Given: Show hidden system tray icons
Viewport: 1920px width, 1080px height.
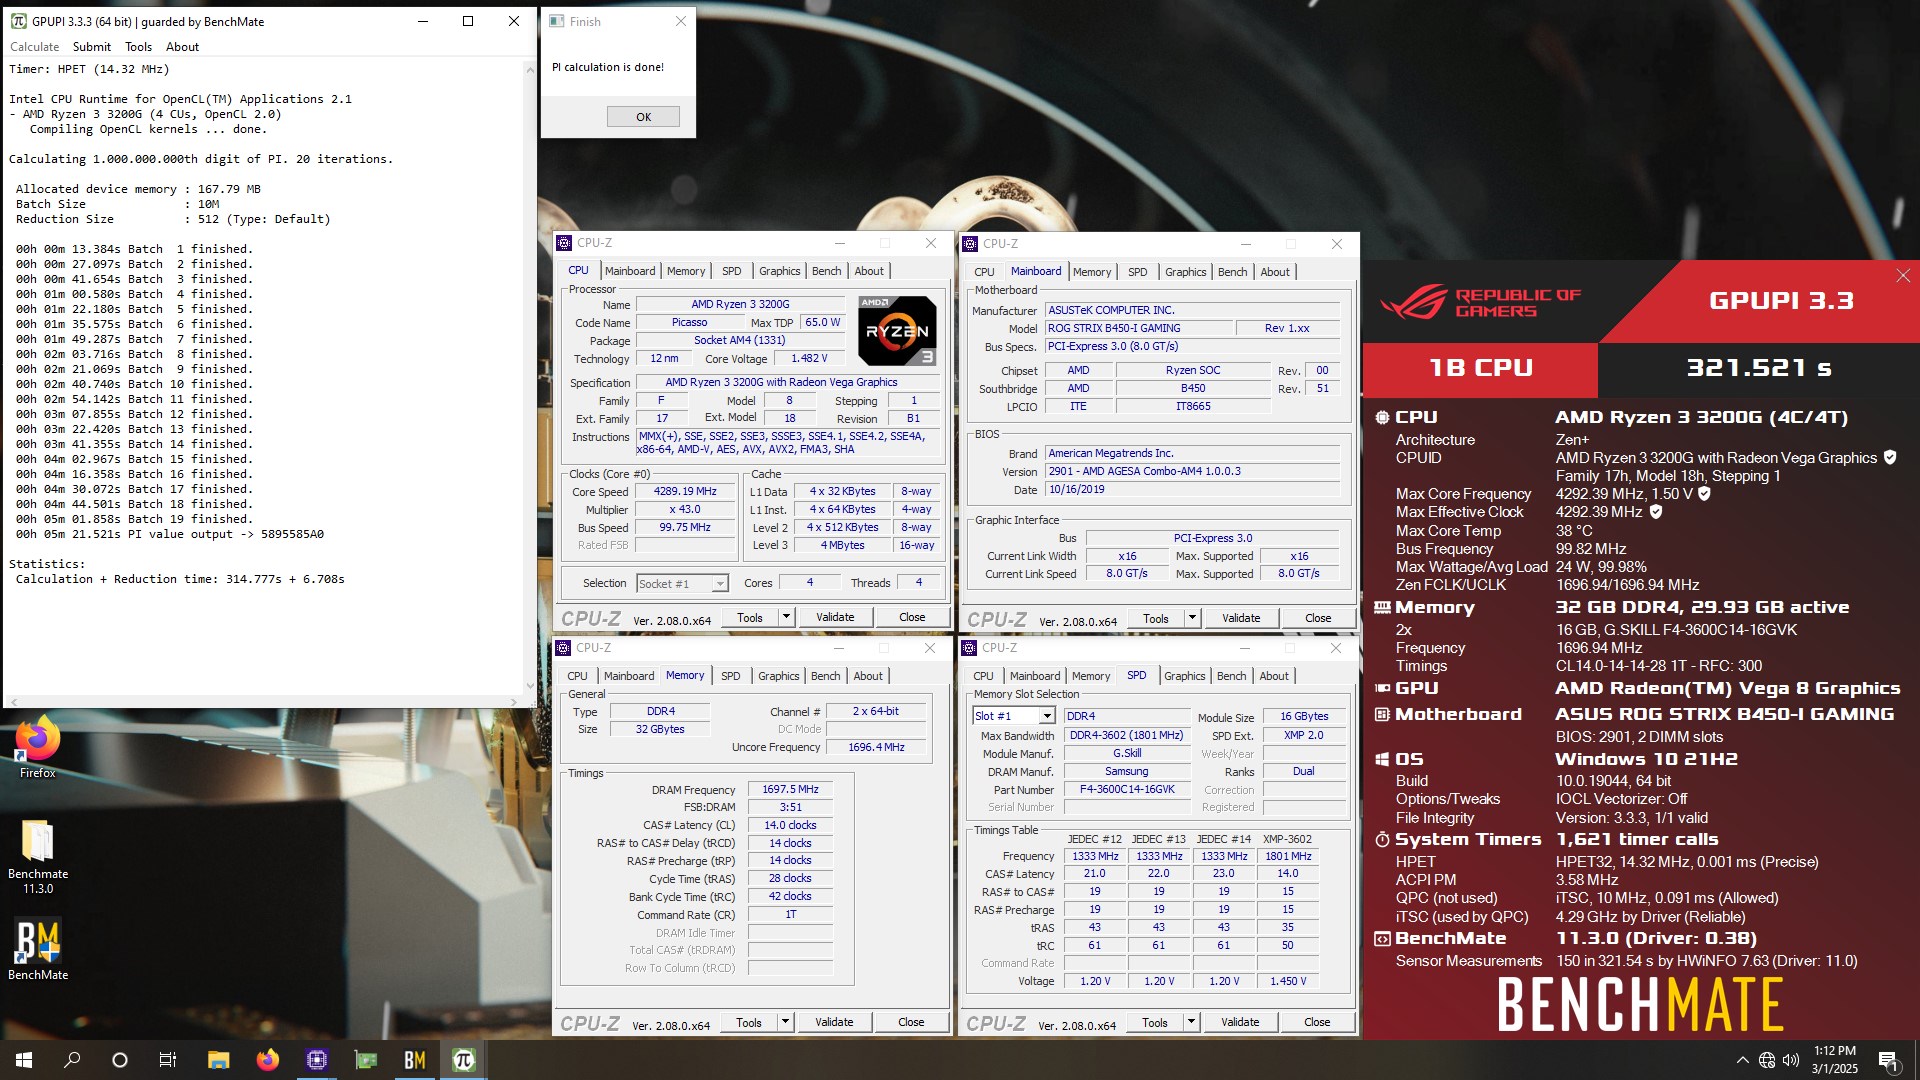Looking at the screenshot, I should point(1742,1060).
